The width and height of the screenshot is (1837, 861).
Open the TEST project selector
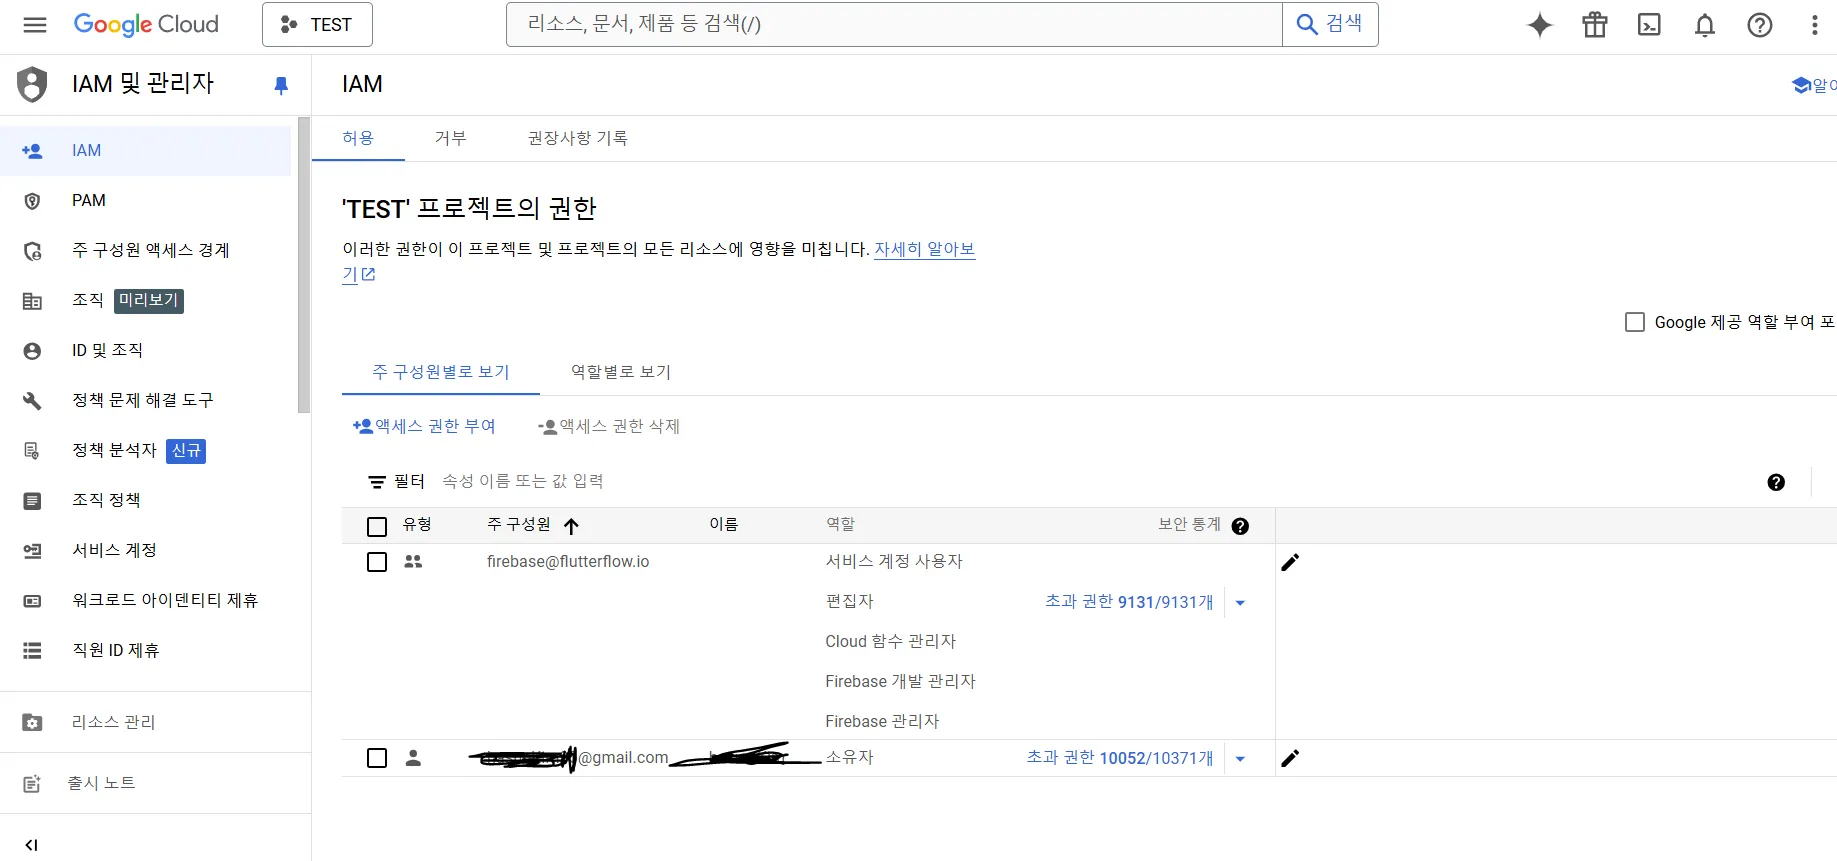click(x=317, y=25)
